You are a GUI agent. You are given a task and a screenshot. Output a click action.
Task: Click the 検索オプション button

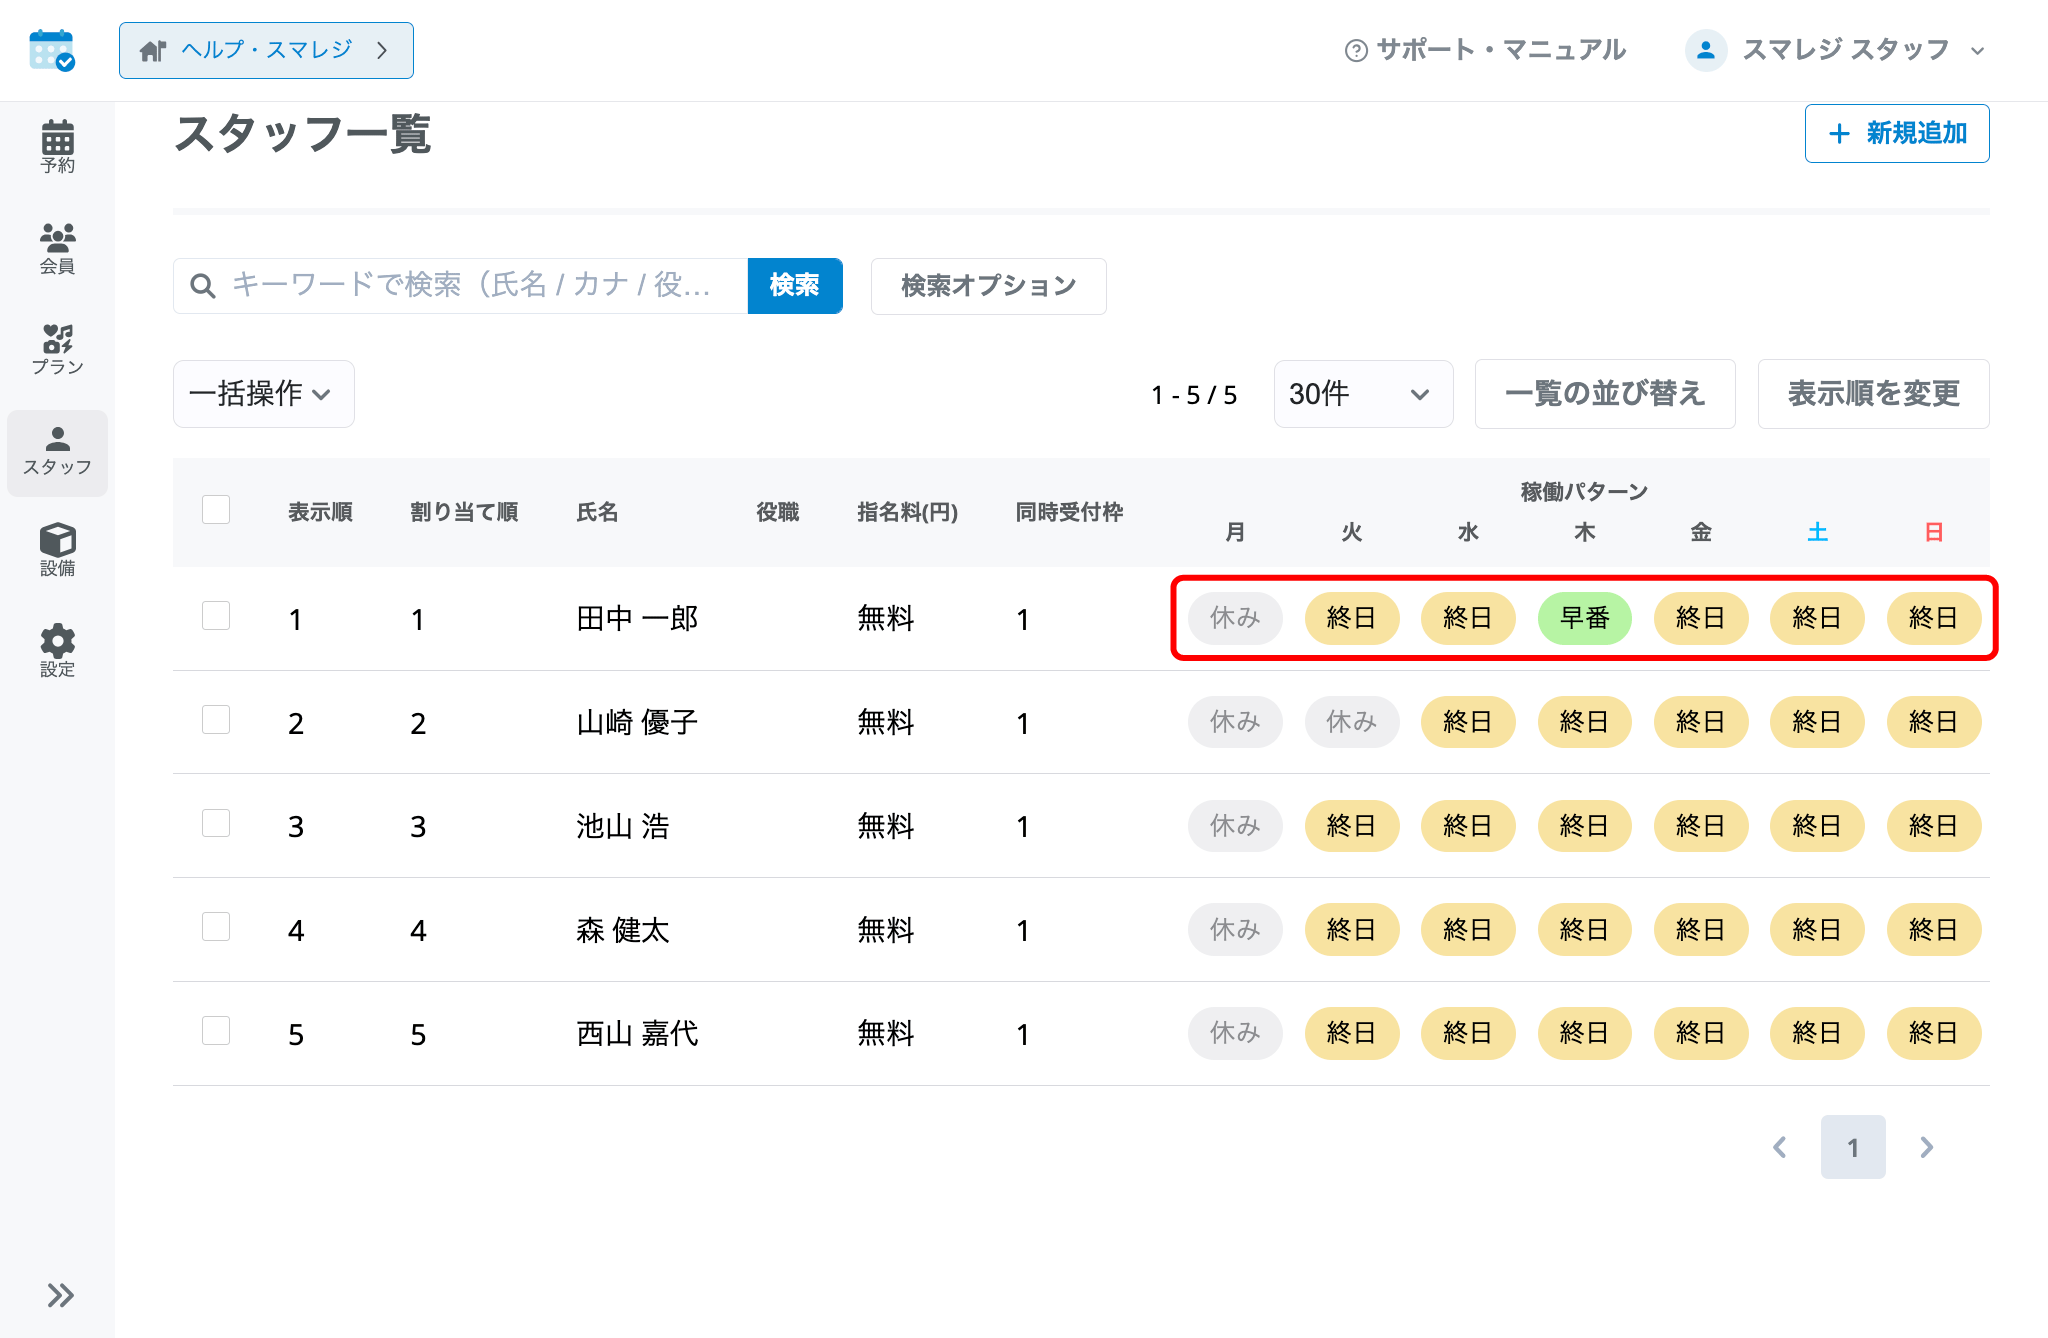(x=988, y=286)
